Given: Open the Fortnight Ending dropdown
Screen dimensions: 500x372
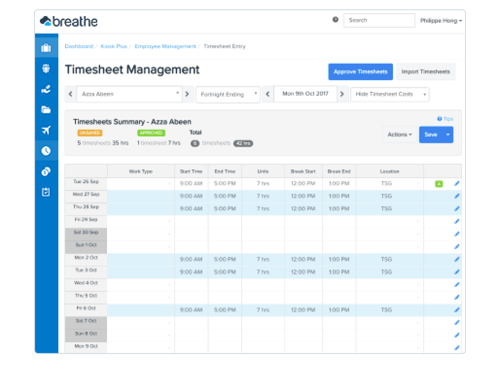Looking at the screenshot, I should click(228, 95).
